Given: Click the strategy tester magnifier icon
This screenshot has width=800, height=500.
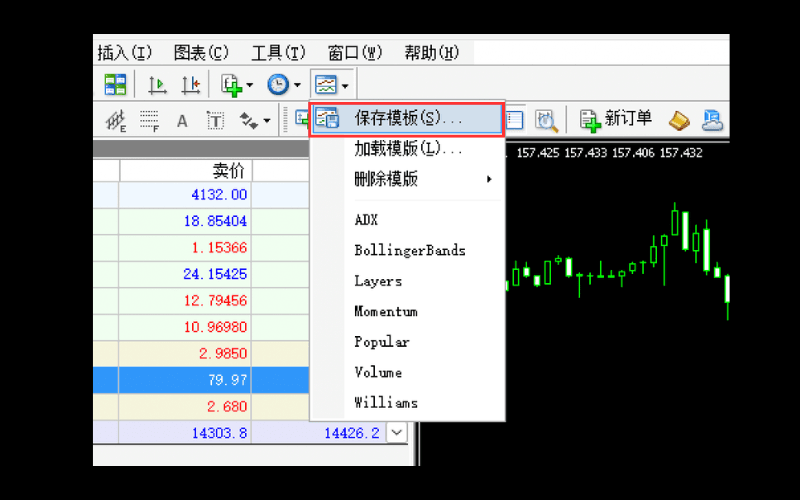Looking at the screenshot, I should click(546, 121).
